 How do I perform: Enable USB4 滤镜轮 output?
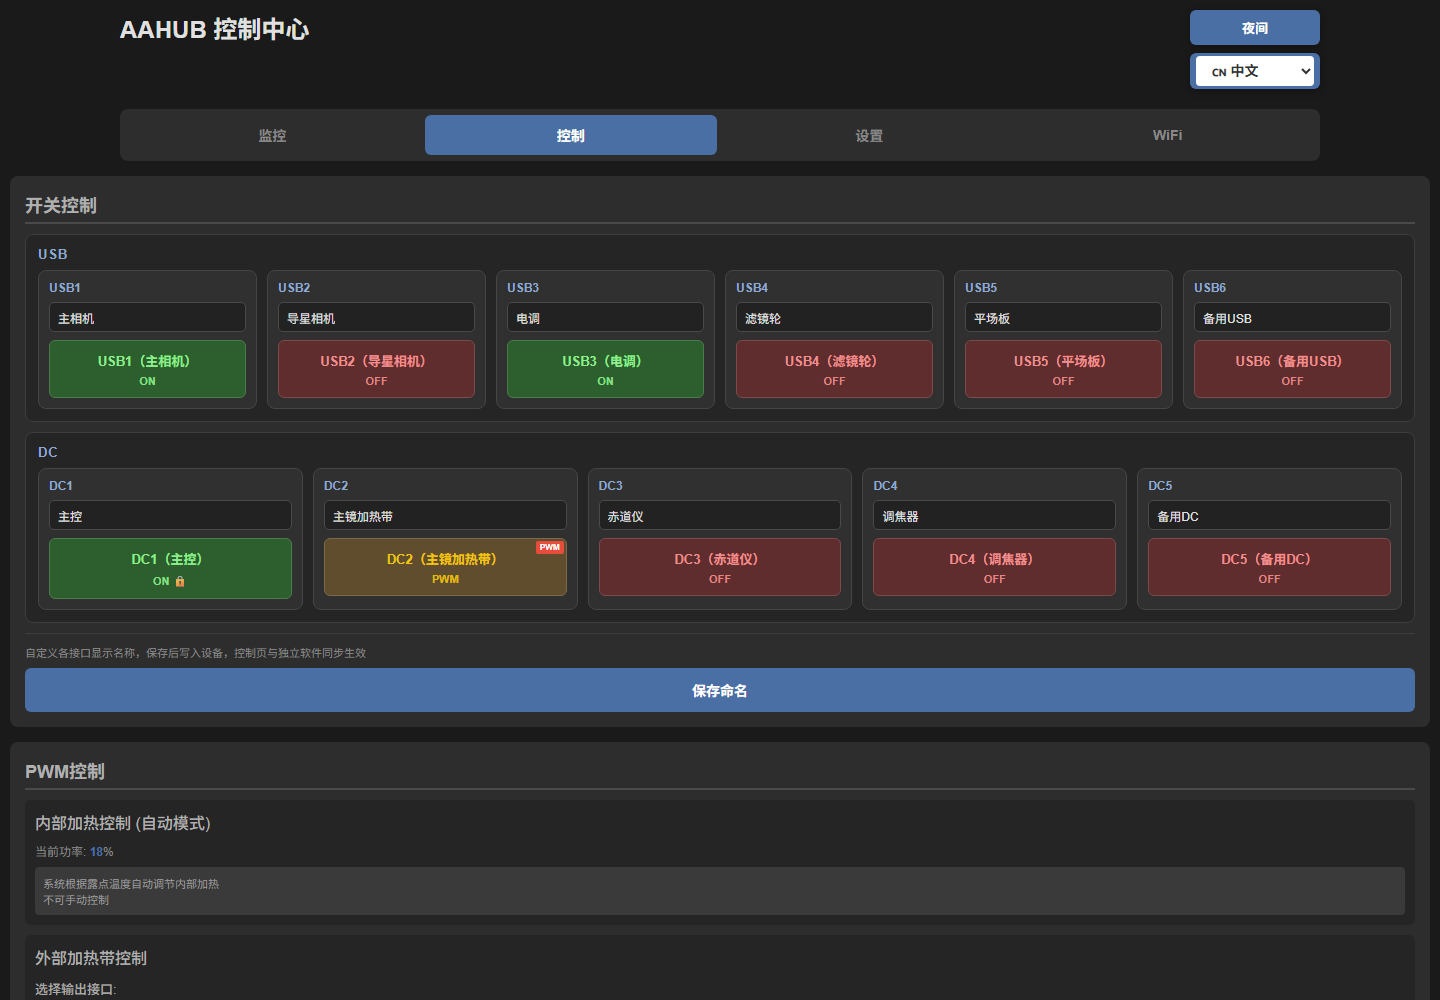(x=834, y=369)
